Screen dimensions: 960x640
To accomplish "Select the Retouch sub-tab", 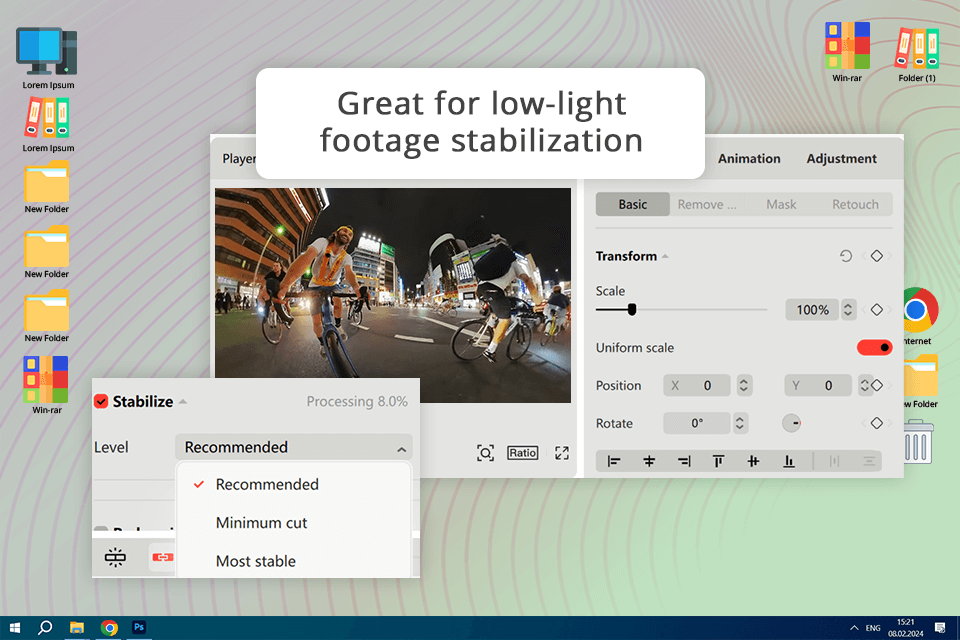I will tap(855, 205).
